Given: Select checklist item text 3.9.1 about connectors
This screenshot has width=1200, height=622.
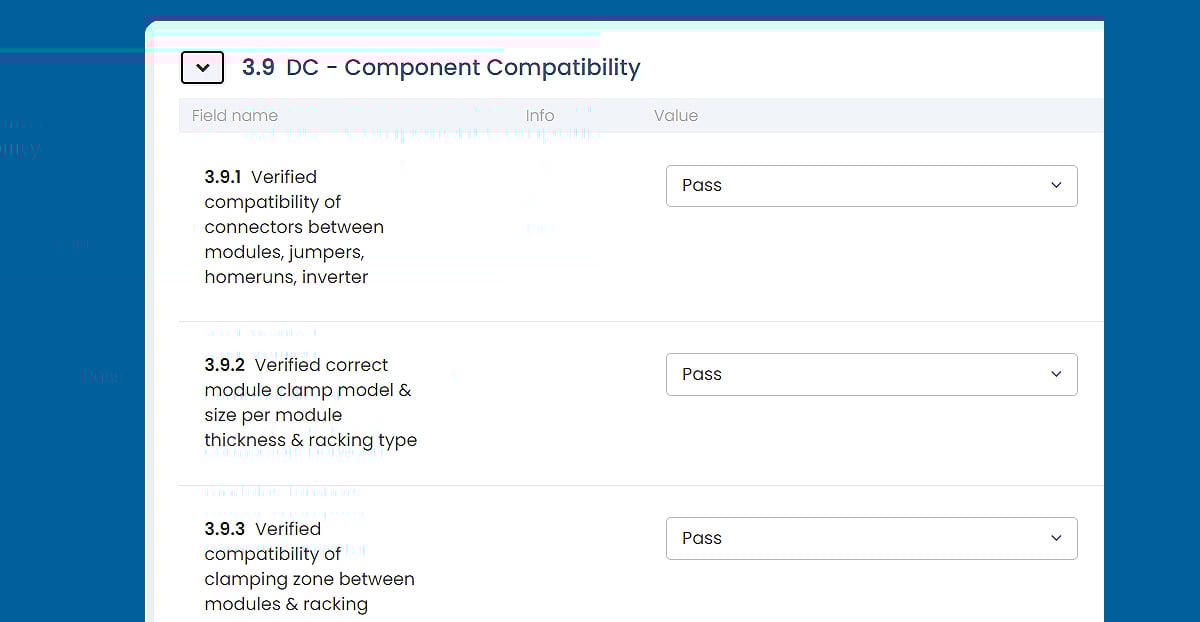Looking at the screenshot, I should point(294,227).
